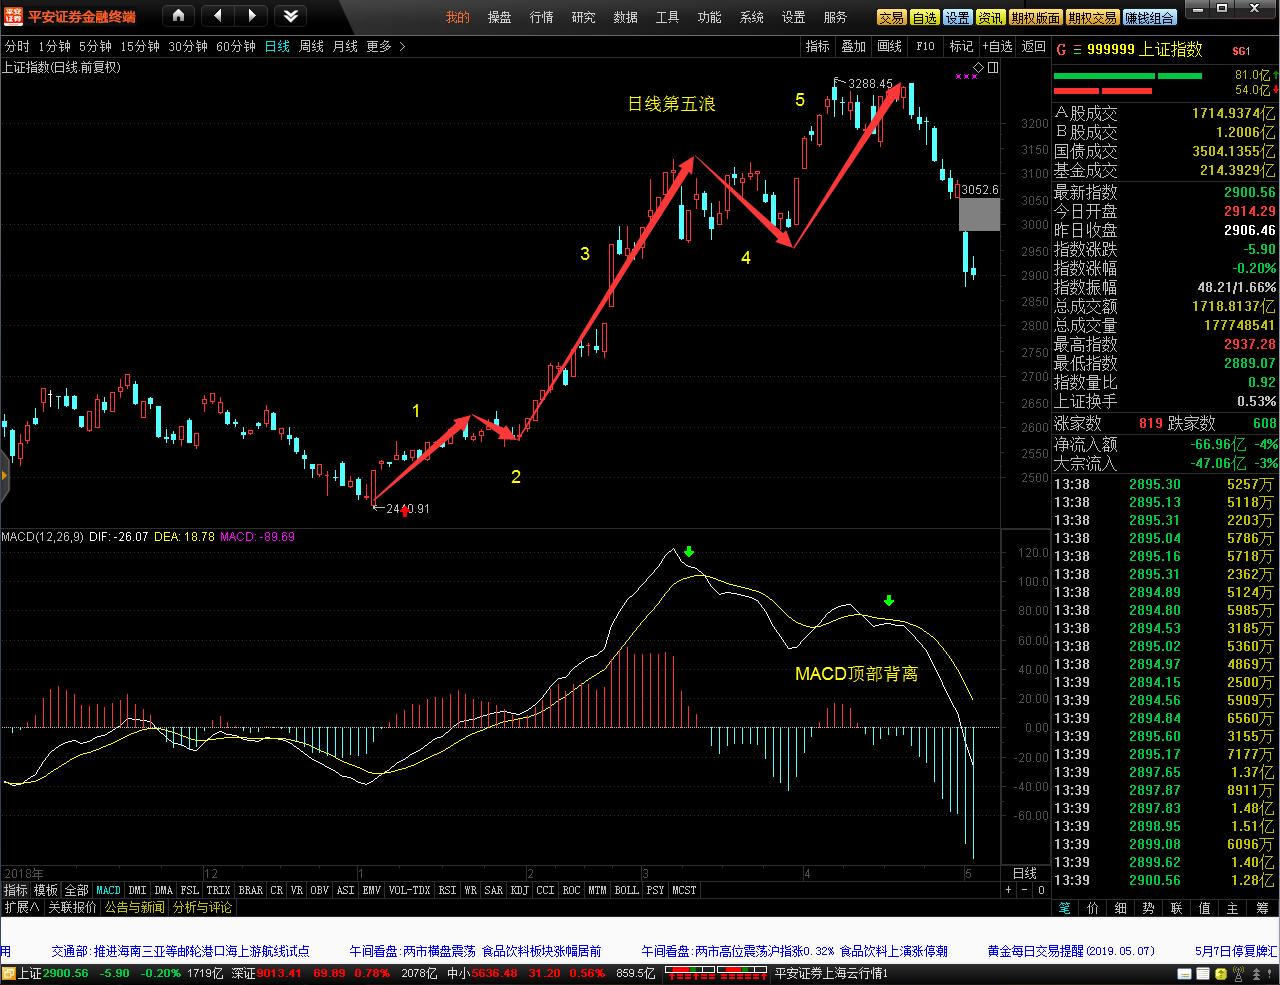
Task: Zoom in chart with plus button
Action: click(1009, 890)
